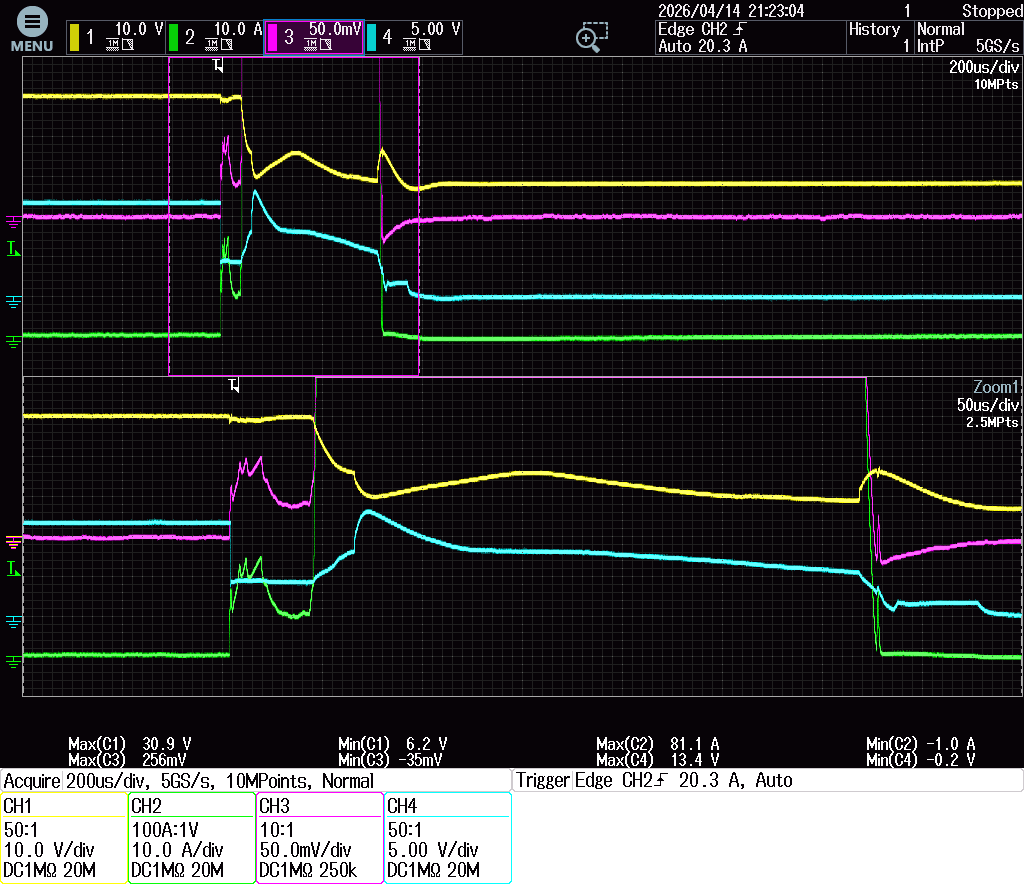
Task: Open channel 4 5.00 V scale setting
Action: pos(436,29)
